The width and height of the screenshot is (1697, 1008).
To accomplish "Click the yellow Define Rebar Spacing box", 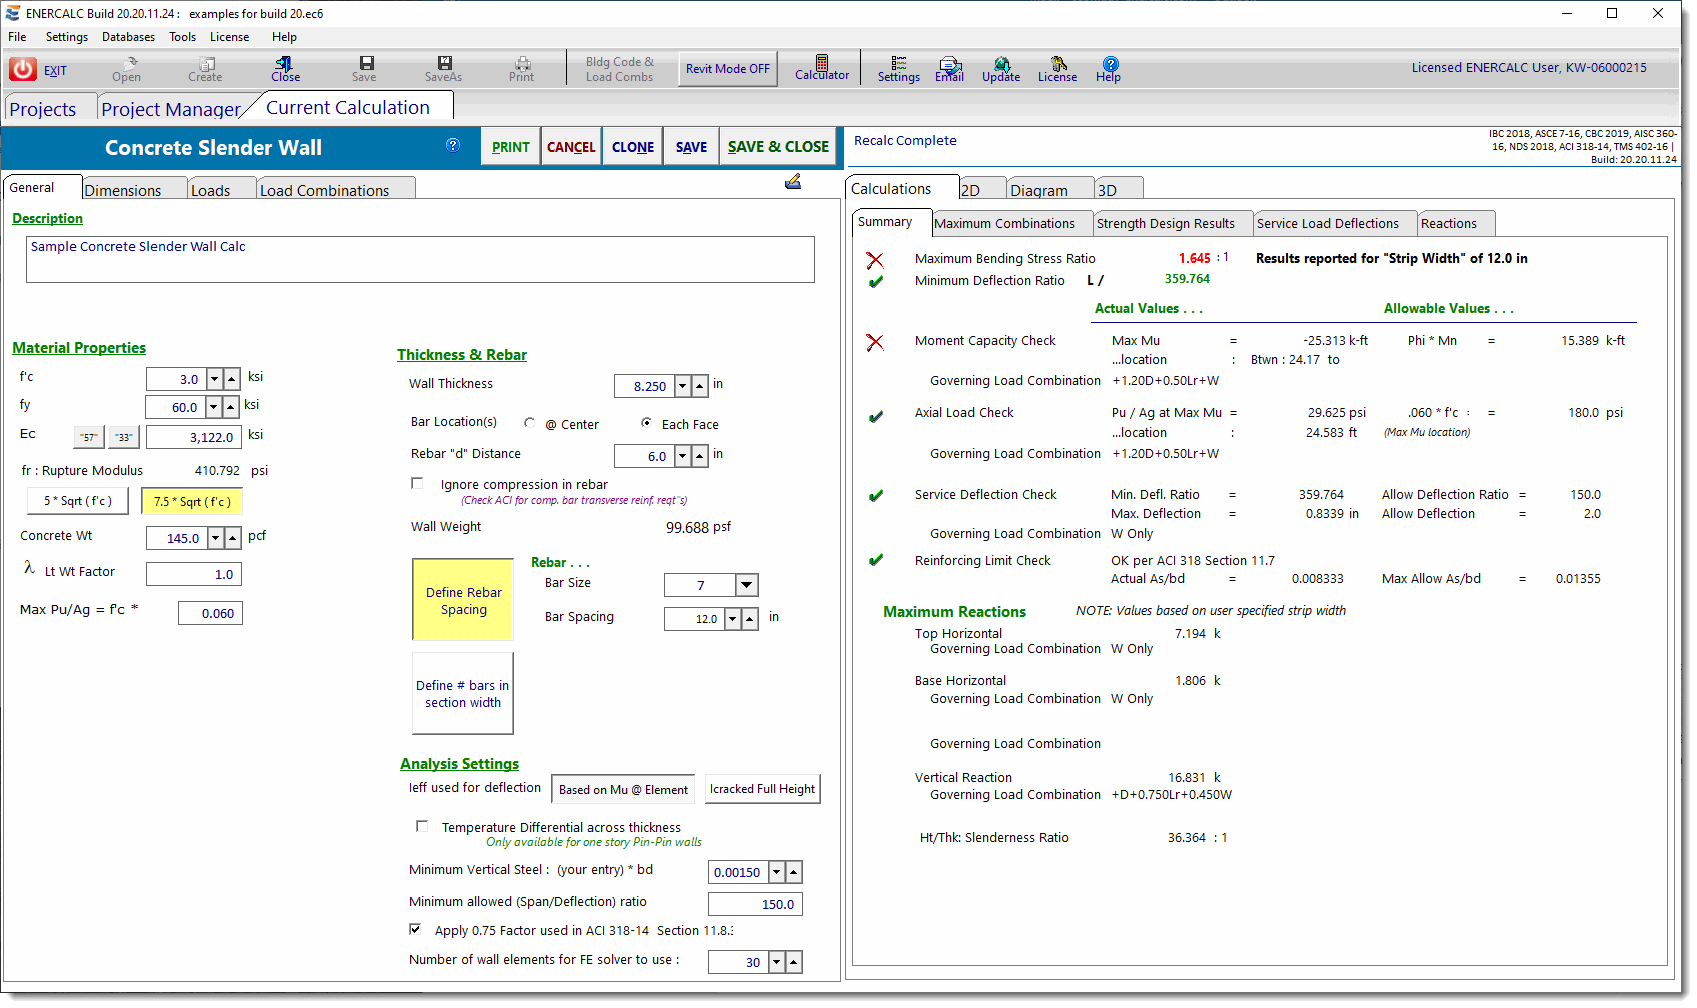I will click(x=463, y=600).
